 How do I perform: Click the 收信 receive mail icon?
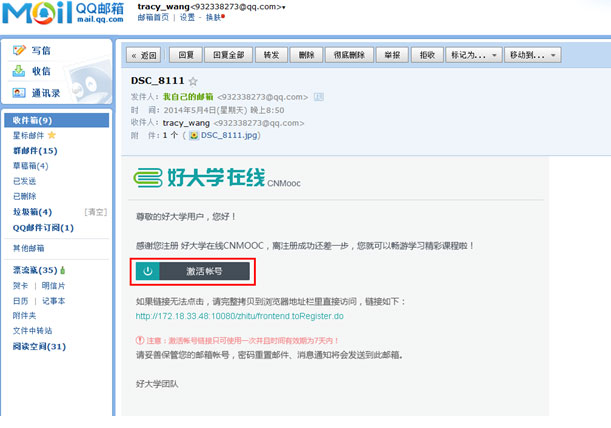point(19,71)
